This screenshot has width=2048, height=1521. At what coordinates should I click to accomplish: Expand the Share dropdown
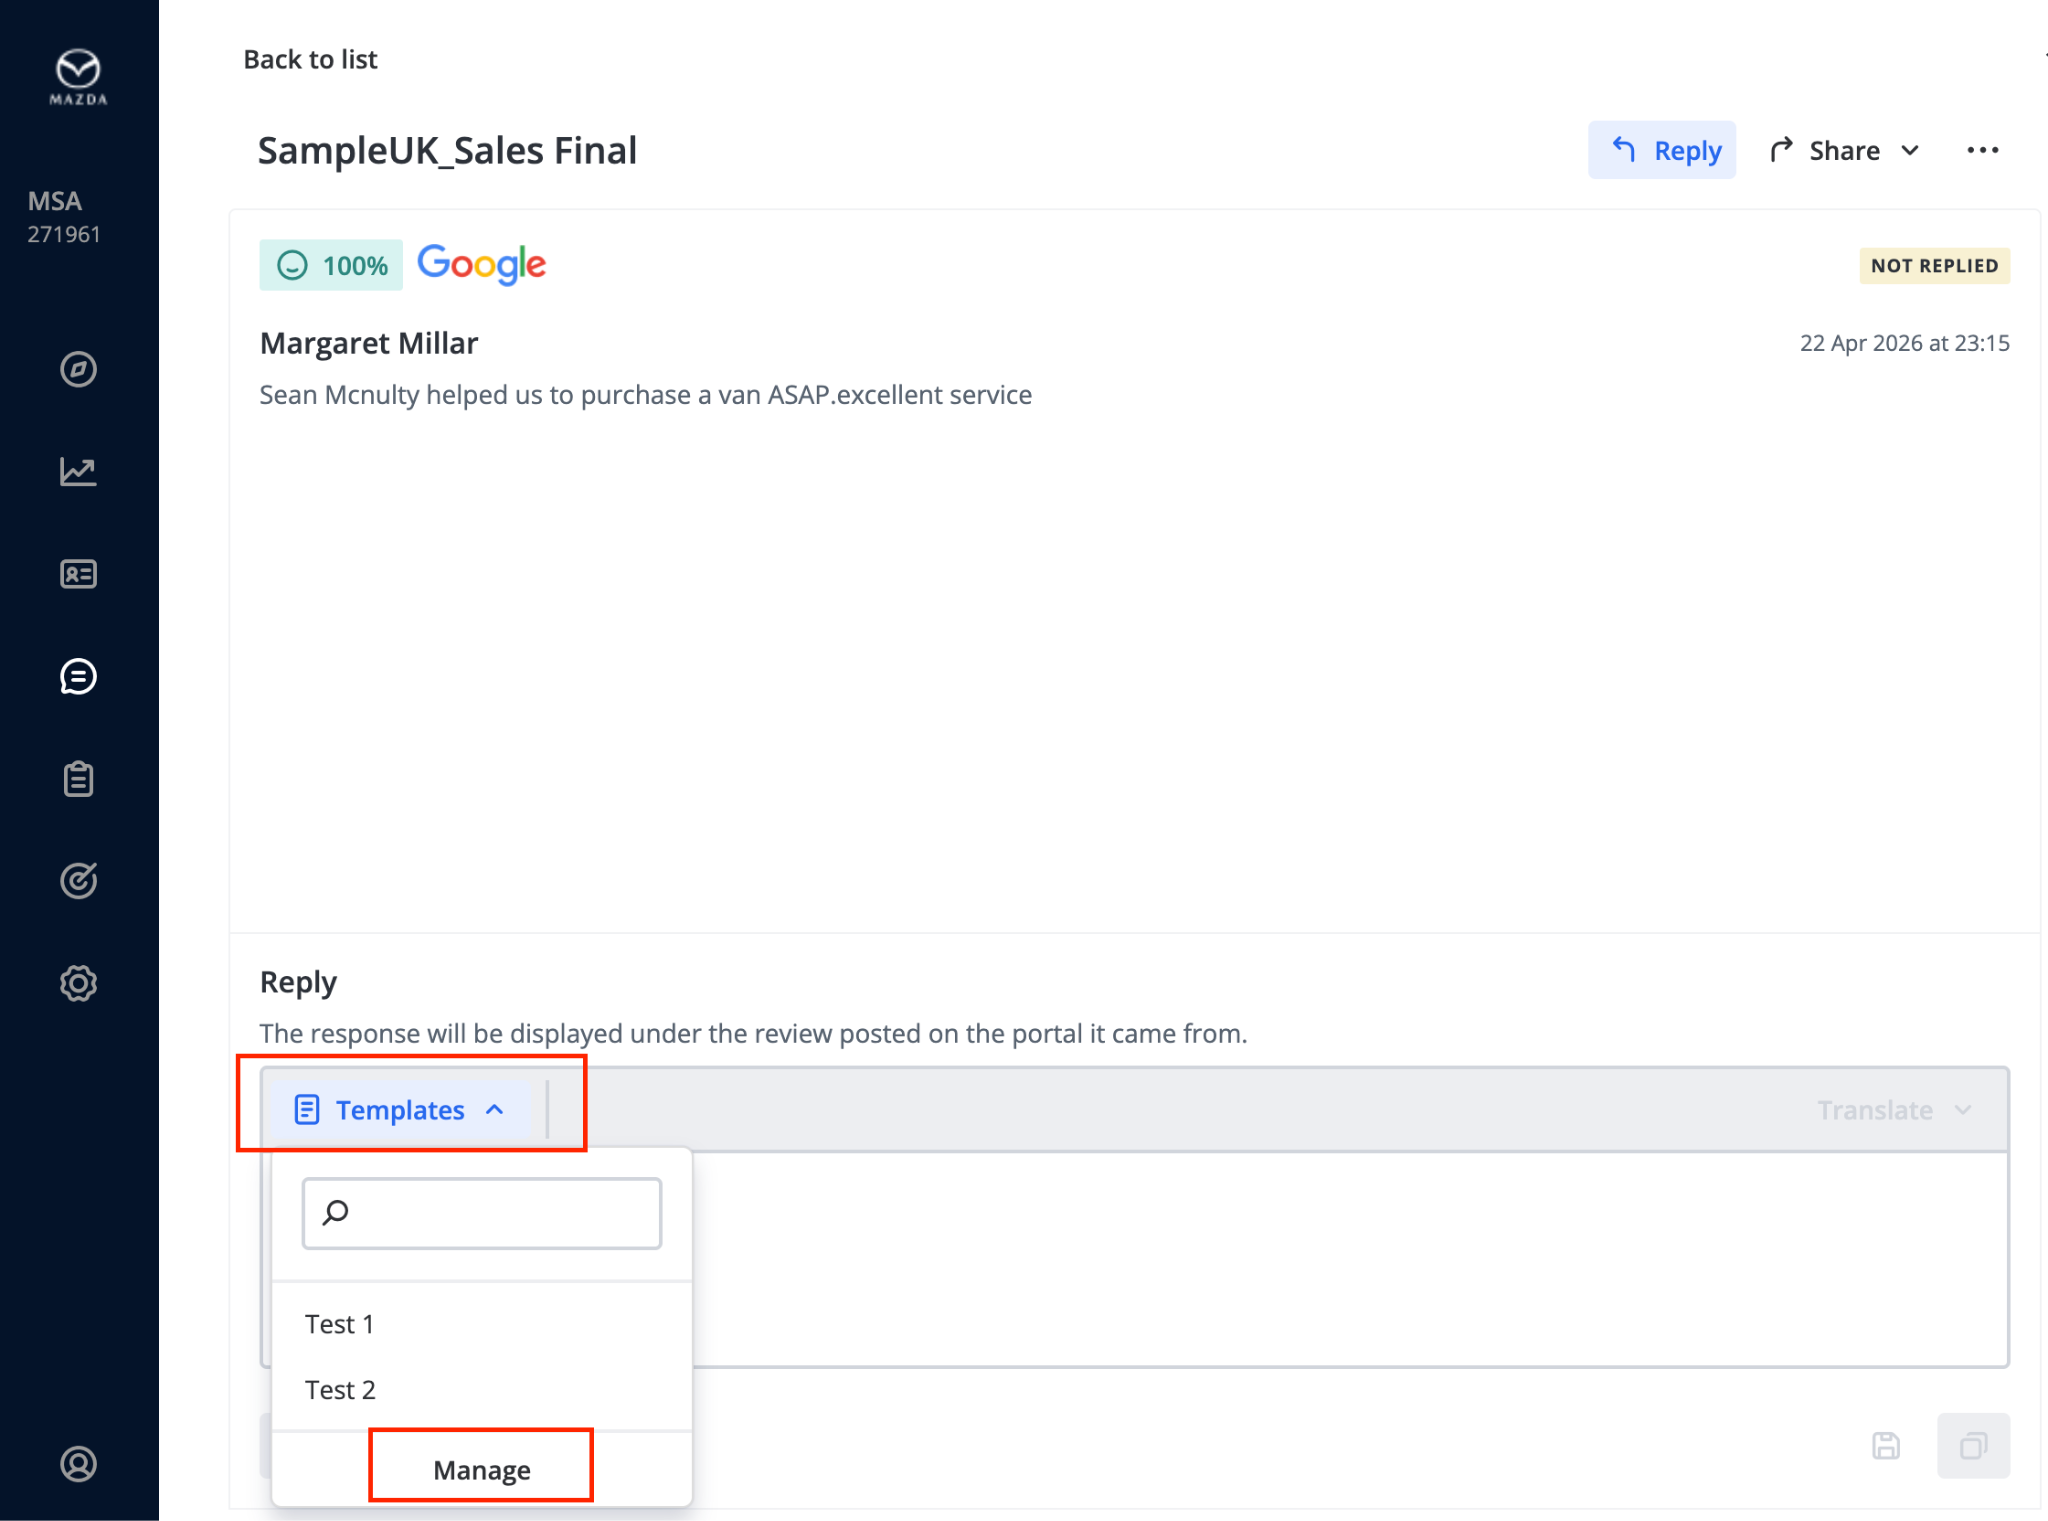(x=1845, y=151)
